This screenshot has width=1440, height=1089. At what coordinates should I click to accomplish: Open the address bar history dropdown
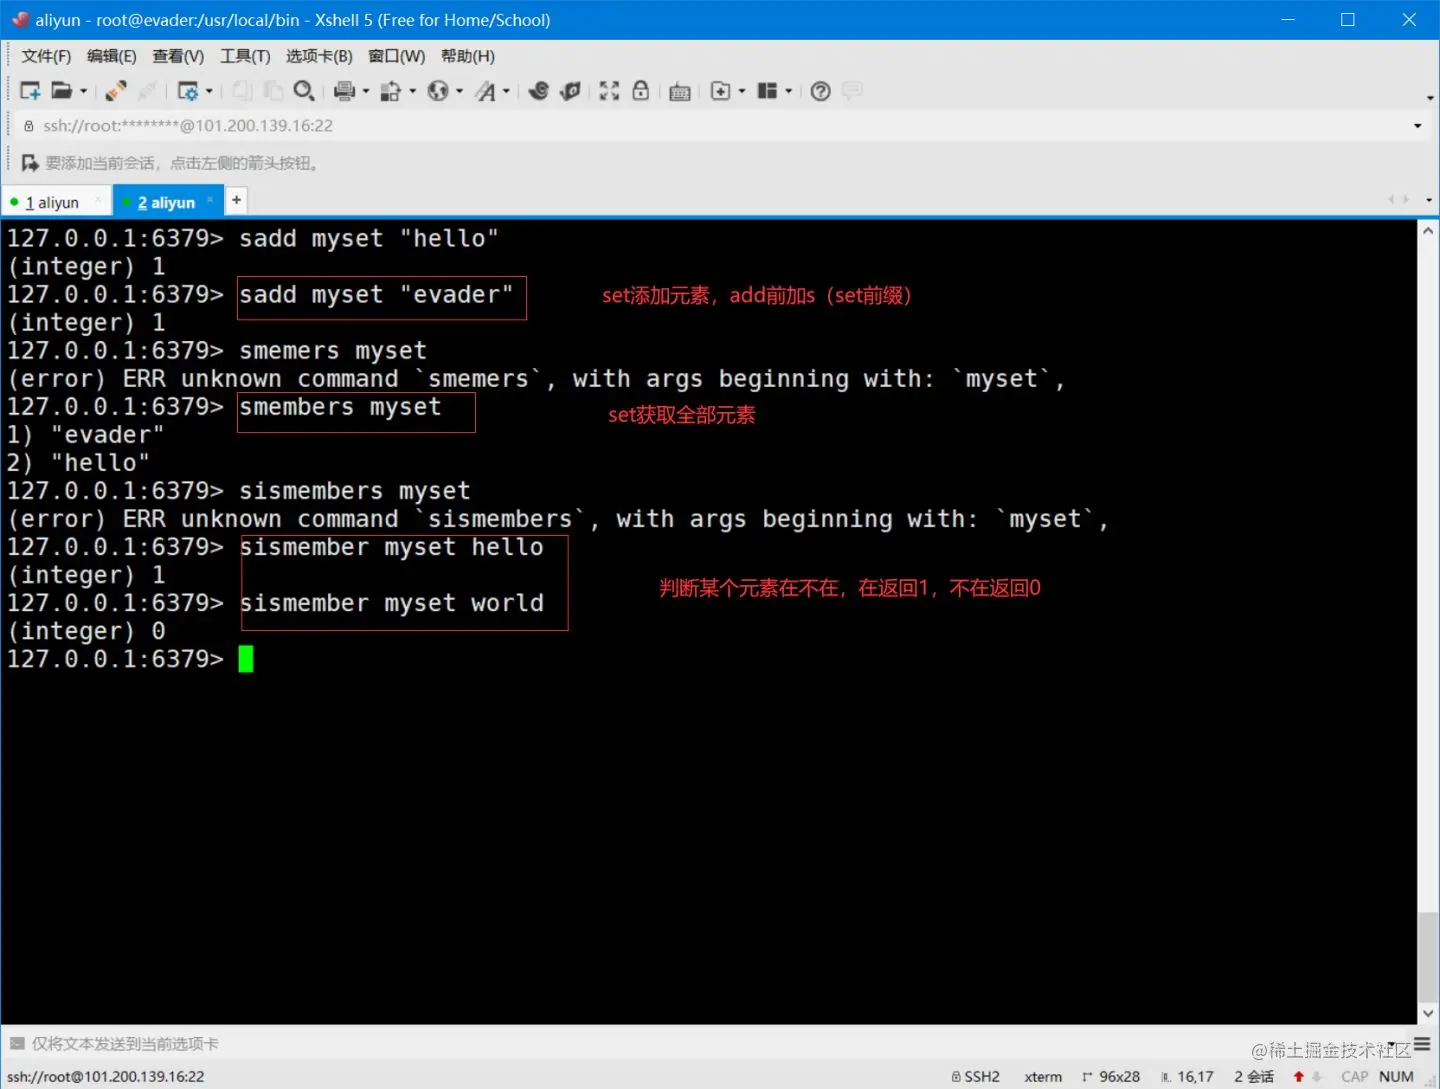[1417, 126]
